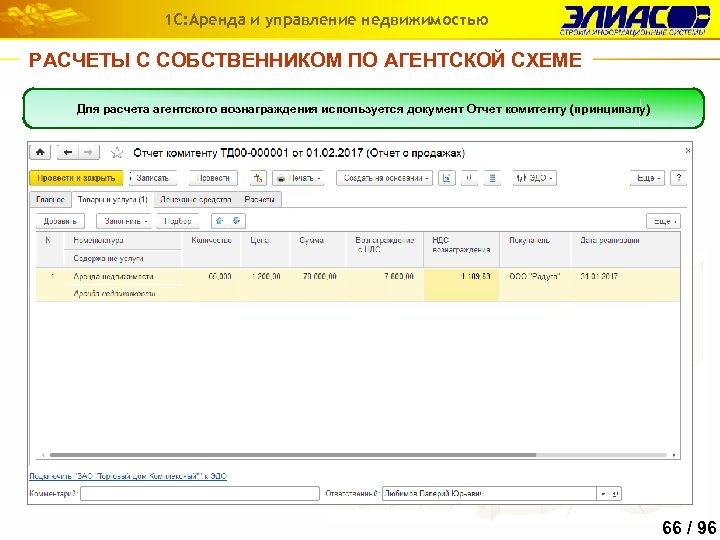Open the ЭДО dropdown menu

click(x=535, y=178)
